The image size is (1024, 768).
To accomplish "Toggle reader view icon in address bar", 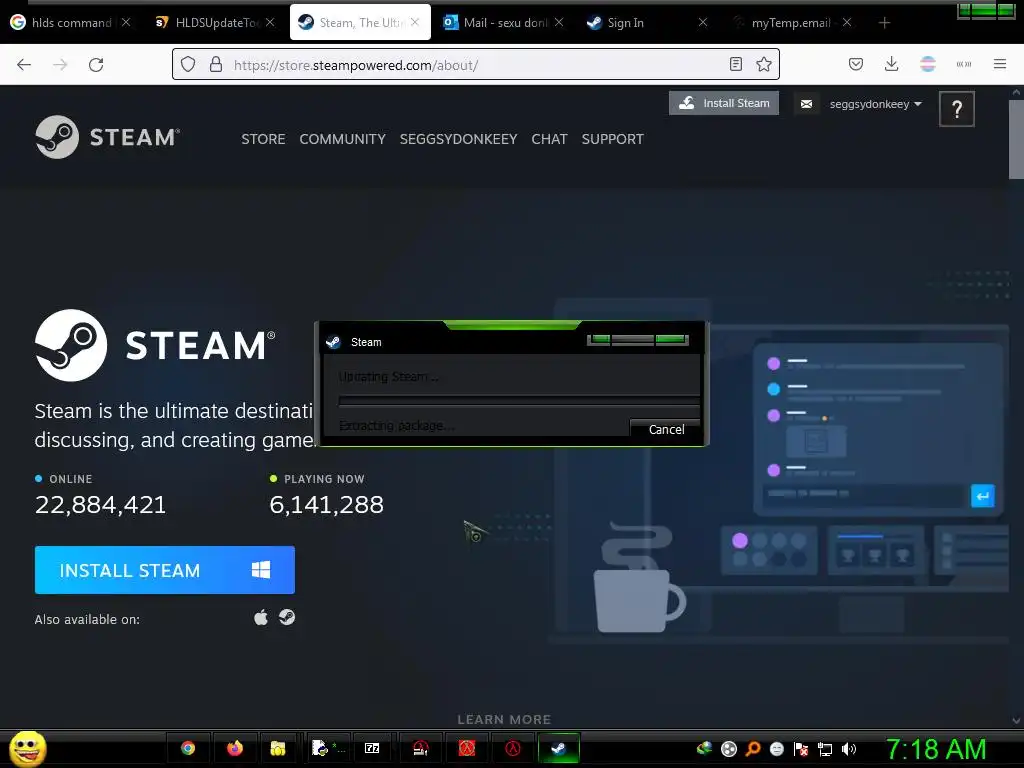I will coord(736,65).
